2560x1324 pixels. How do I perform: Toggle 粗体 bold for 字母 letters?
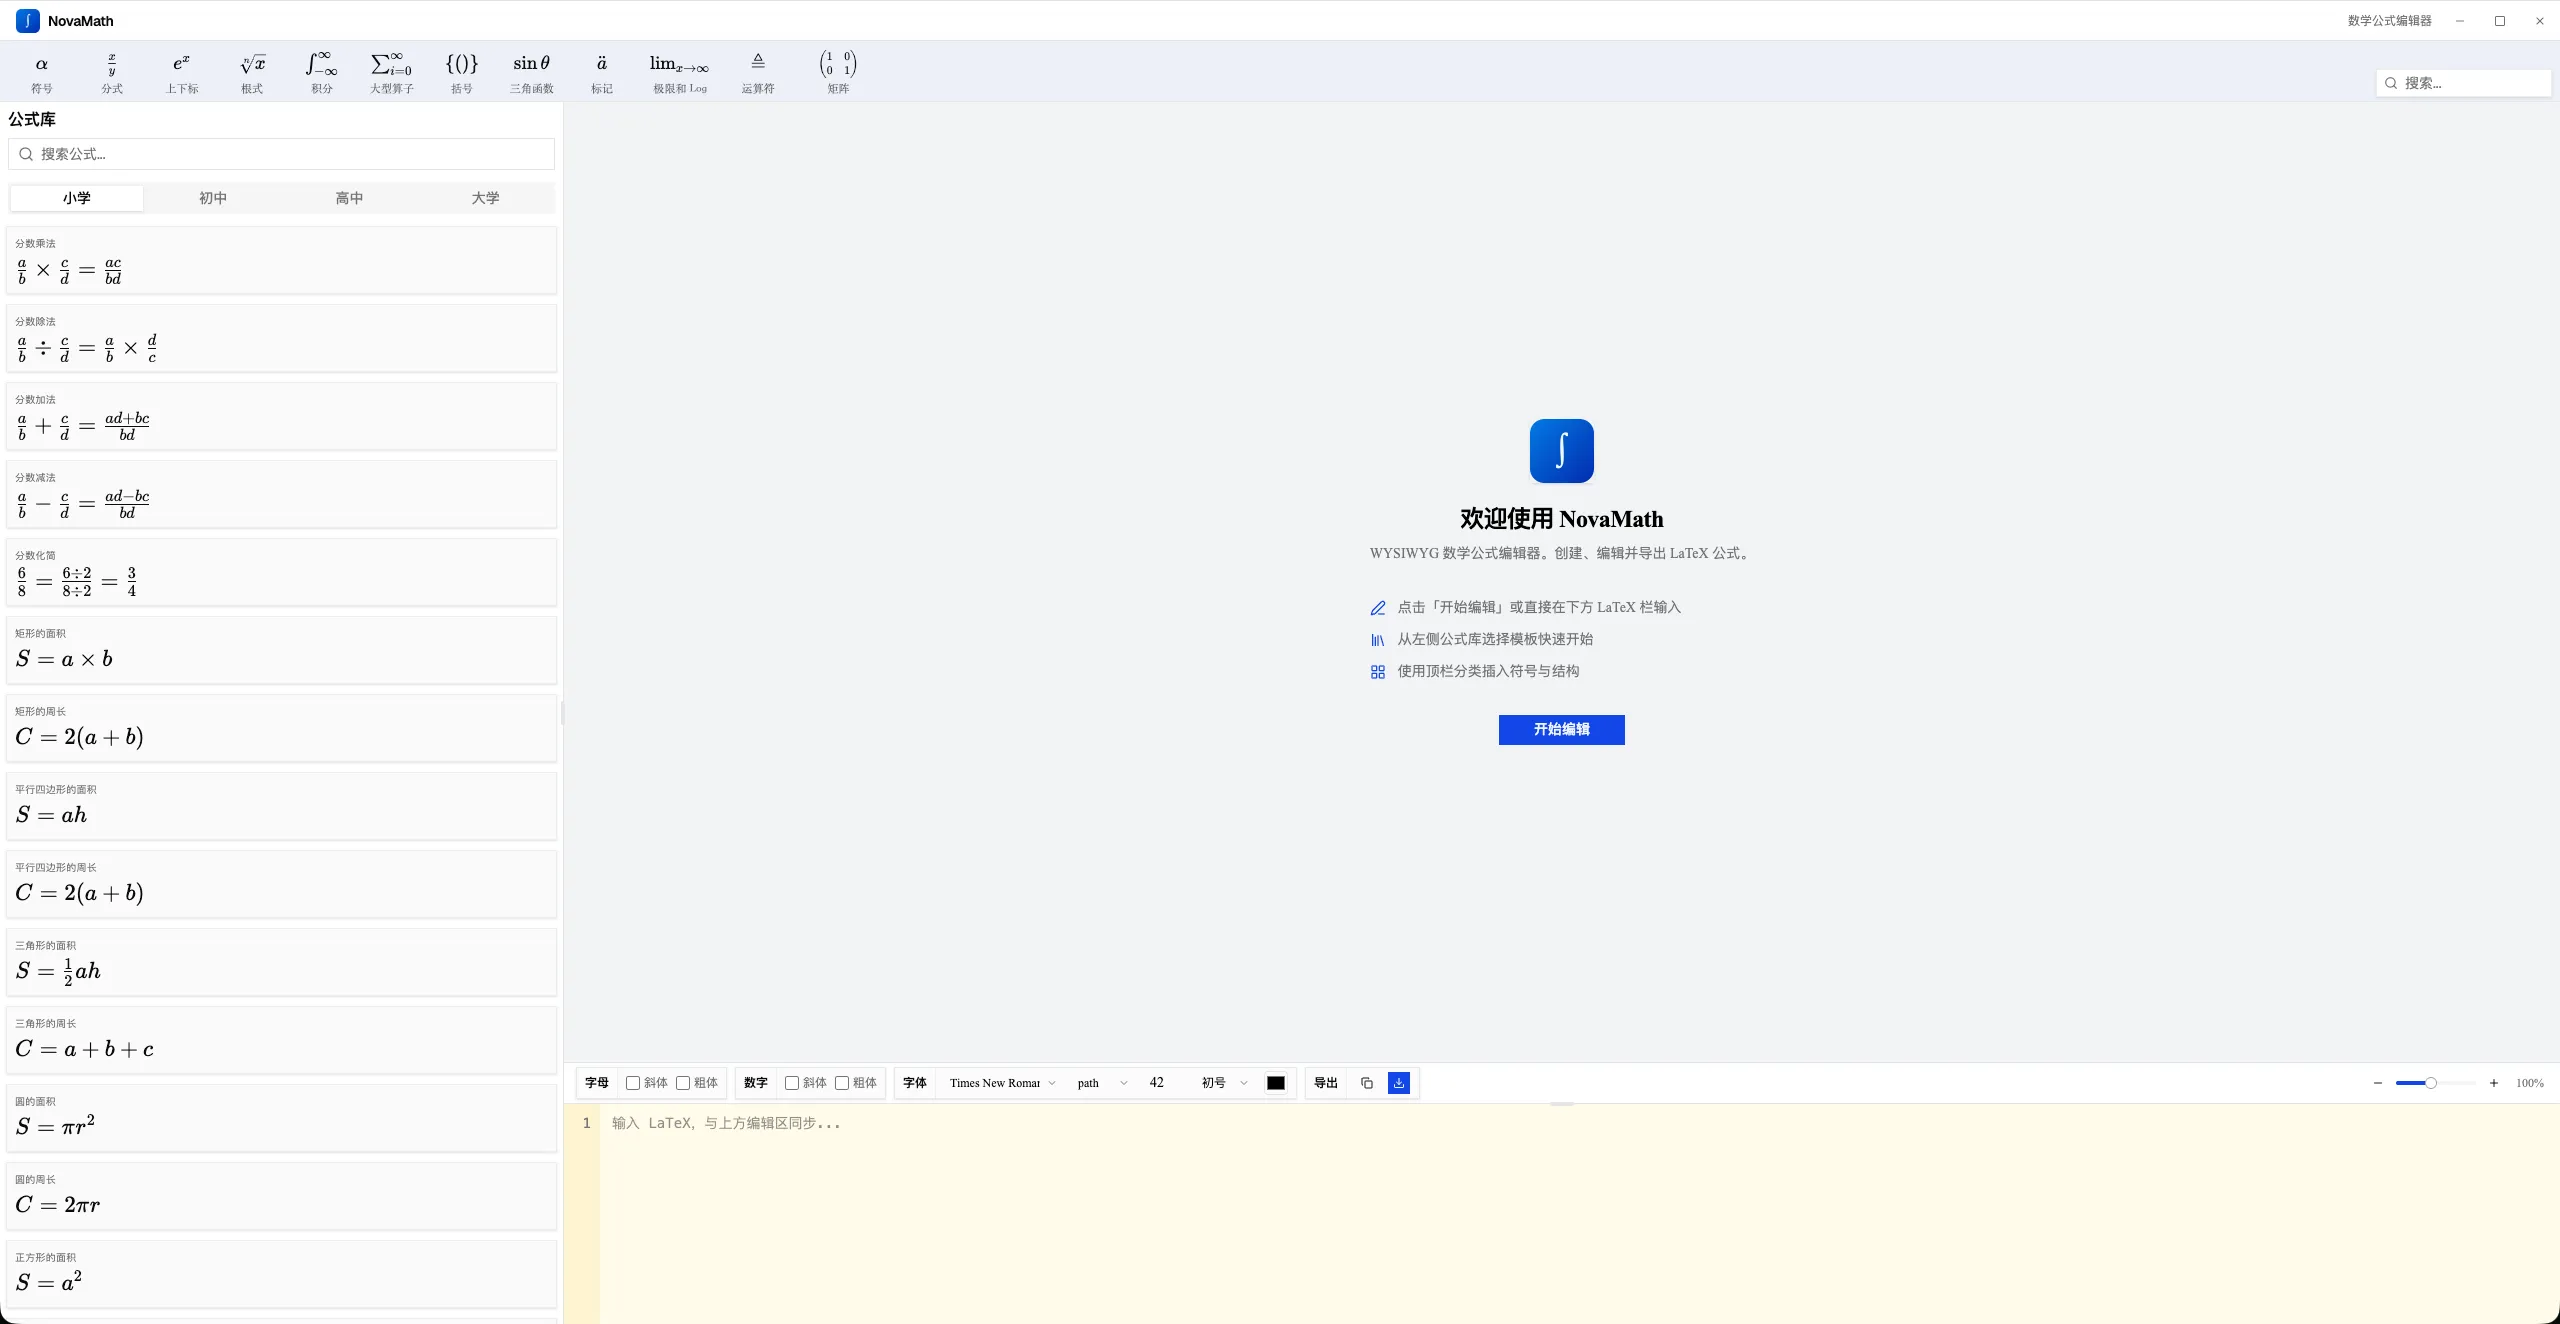(683, 1083)
